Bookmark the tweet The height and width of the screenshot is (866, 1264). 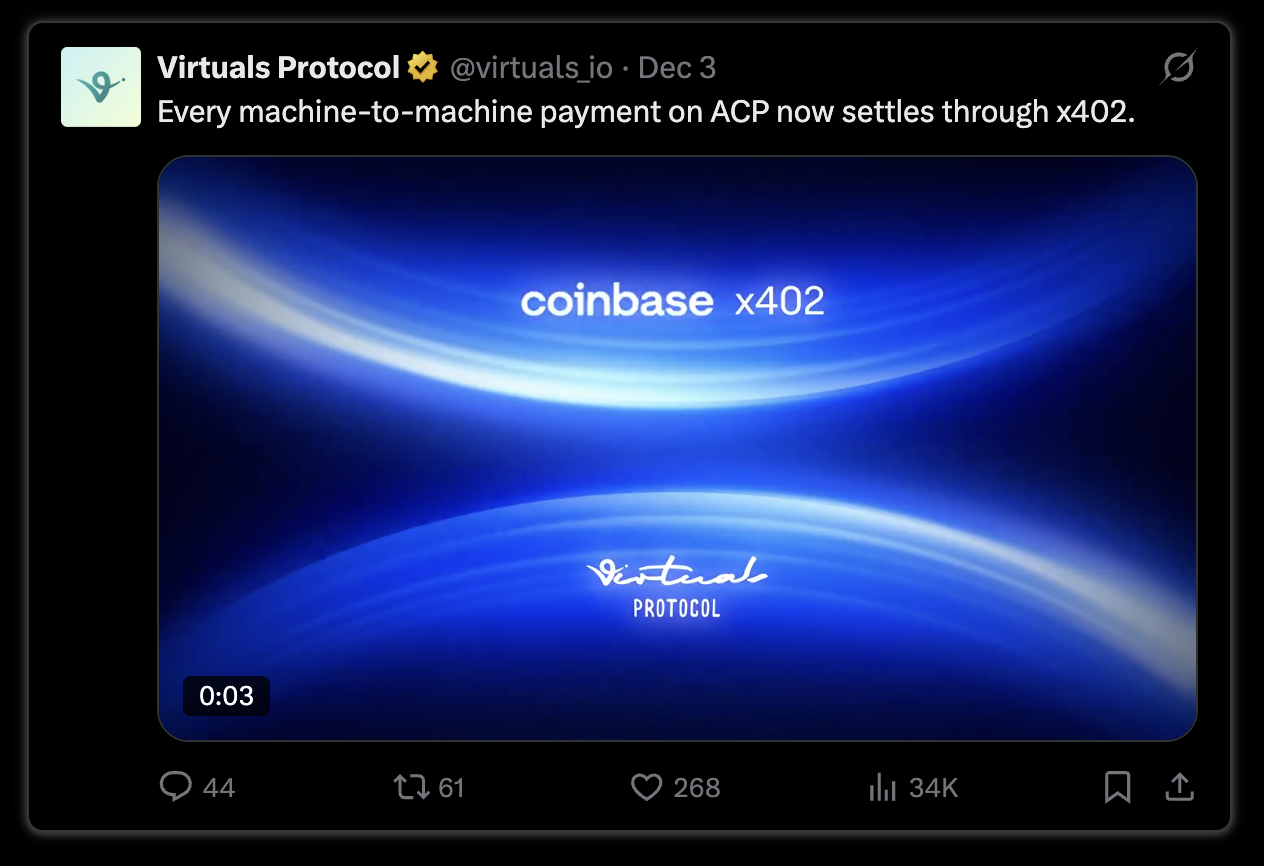[x=1118, y=788]
